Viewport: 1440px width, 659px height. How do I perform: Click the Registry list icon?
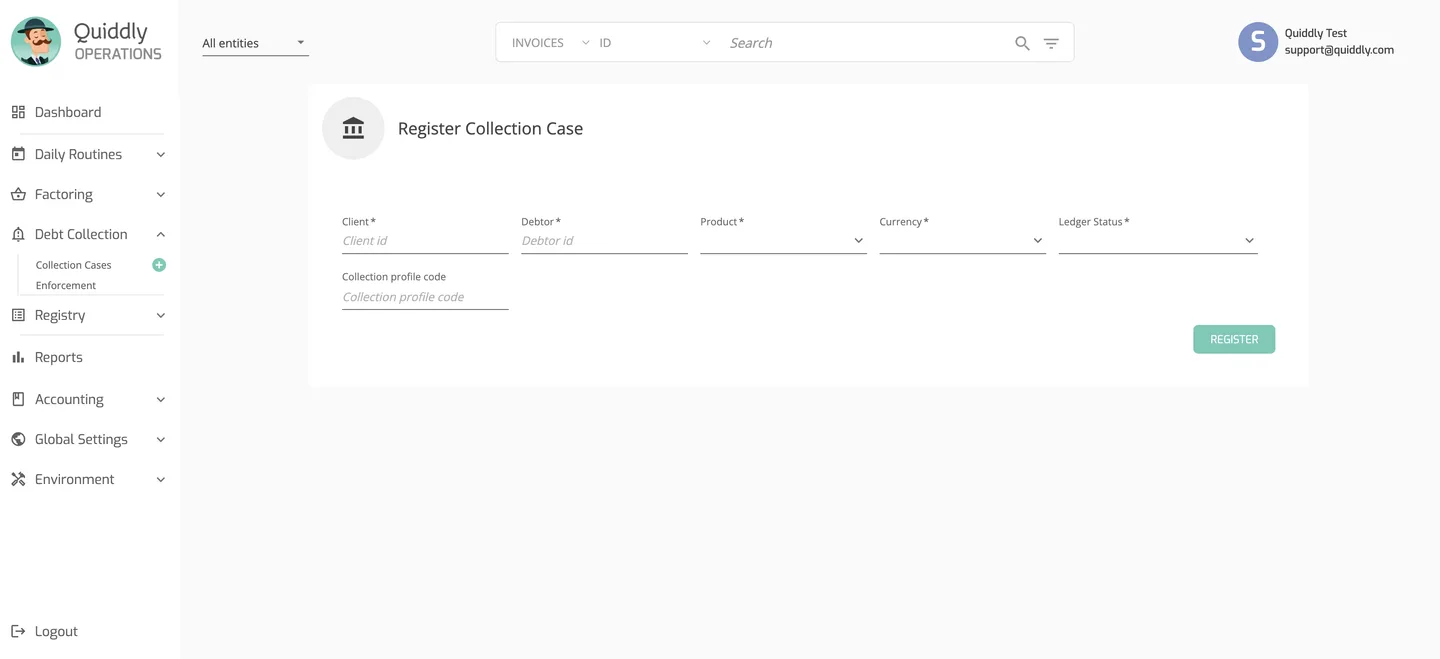pyautogui.click(x=18, y=315)
